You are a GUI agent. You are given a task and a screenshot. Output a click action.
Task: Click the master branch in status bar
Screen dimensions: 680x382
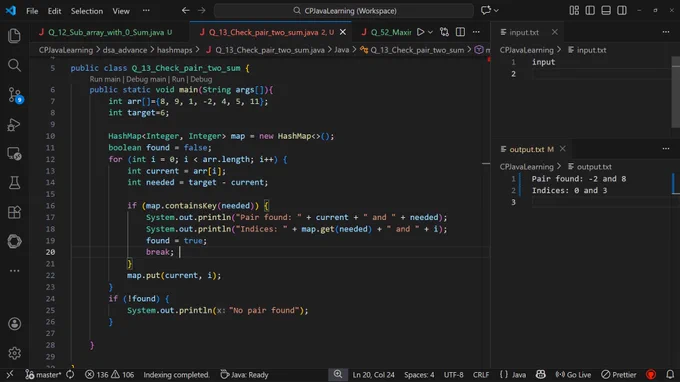pos(43,375)
